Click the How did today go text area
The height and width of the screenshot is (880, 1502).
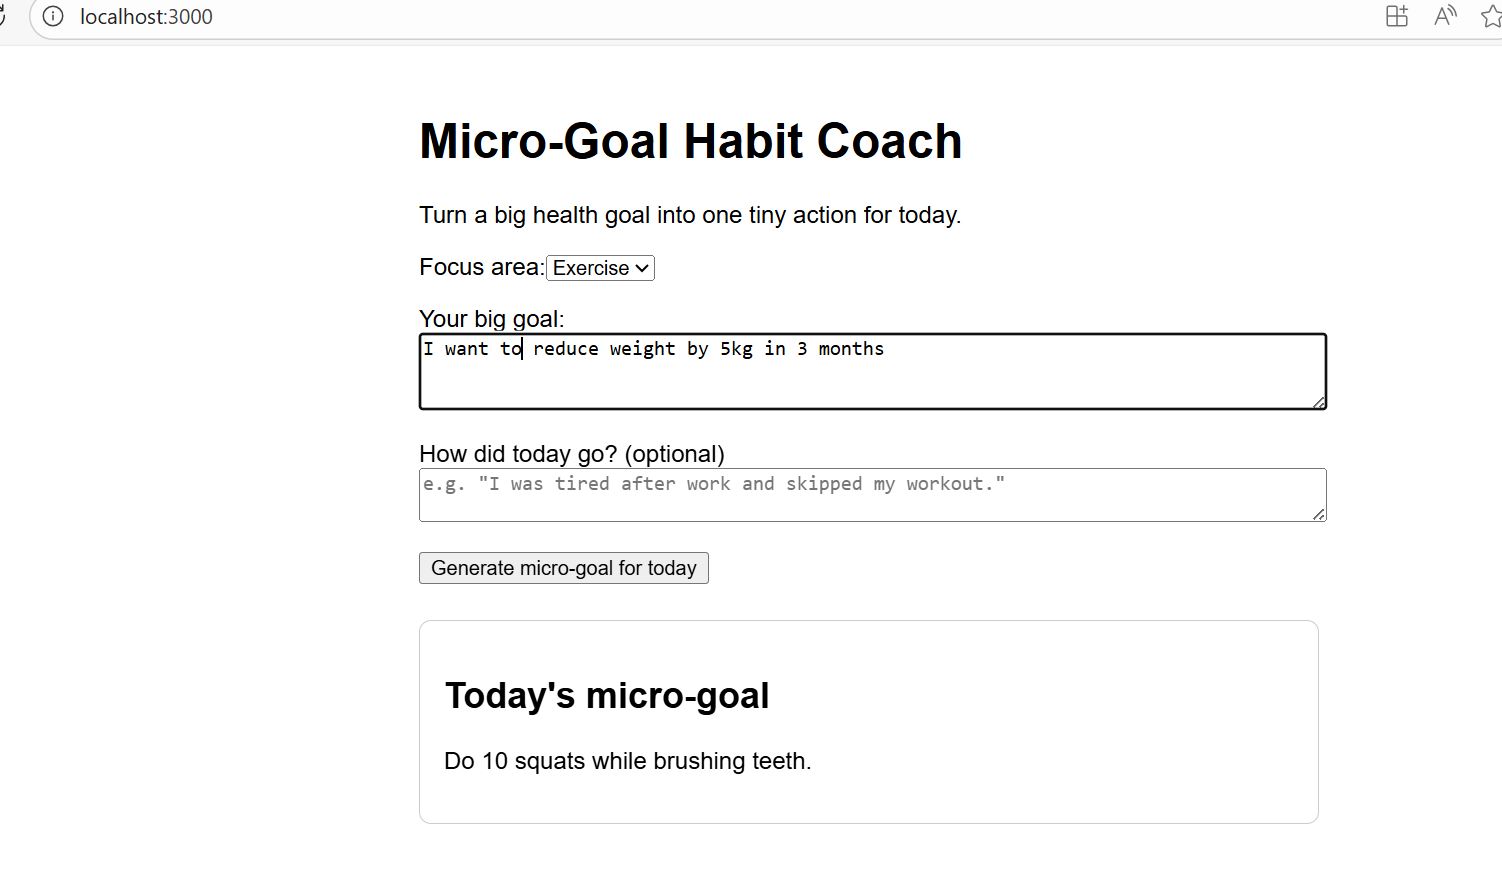pyautogui.click(x=872, y=495)
